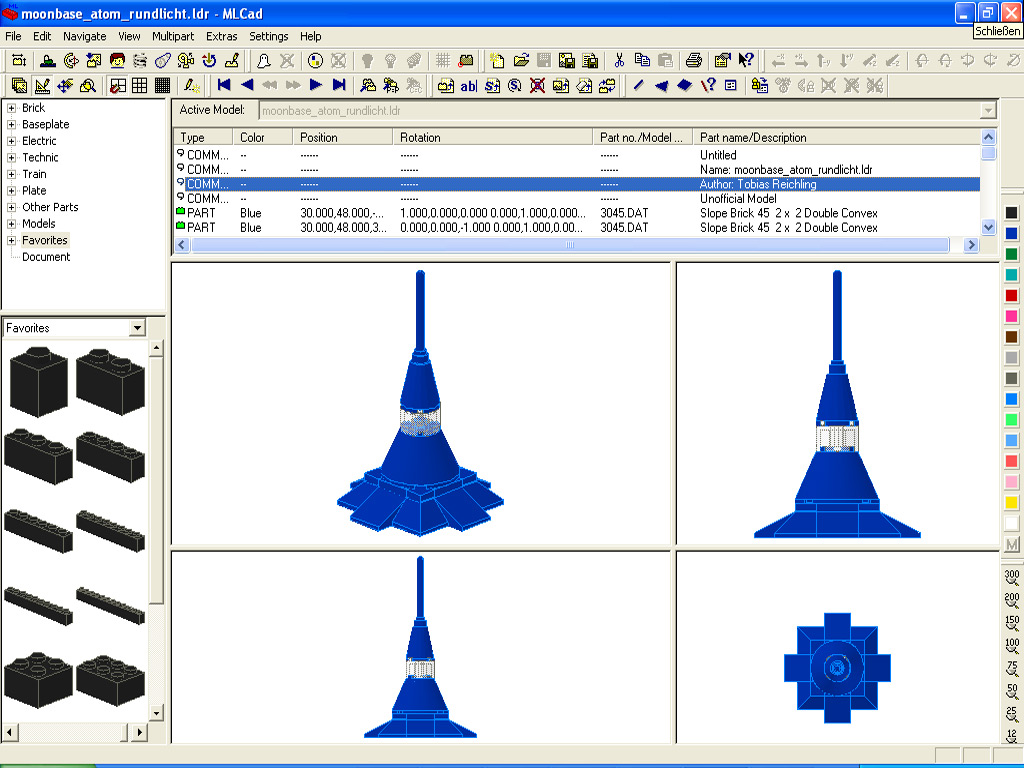1024x768 pixels.
Task: Expand the Baseplate tree node
Action: point(12,124)
